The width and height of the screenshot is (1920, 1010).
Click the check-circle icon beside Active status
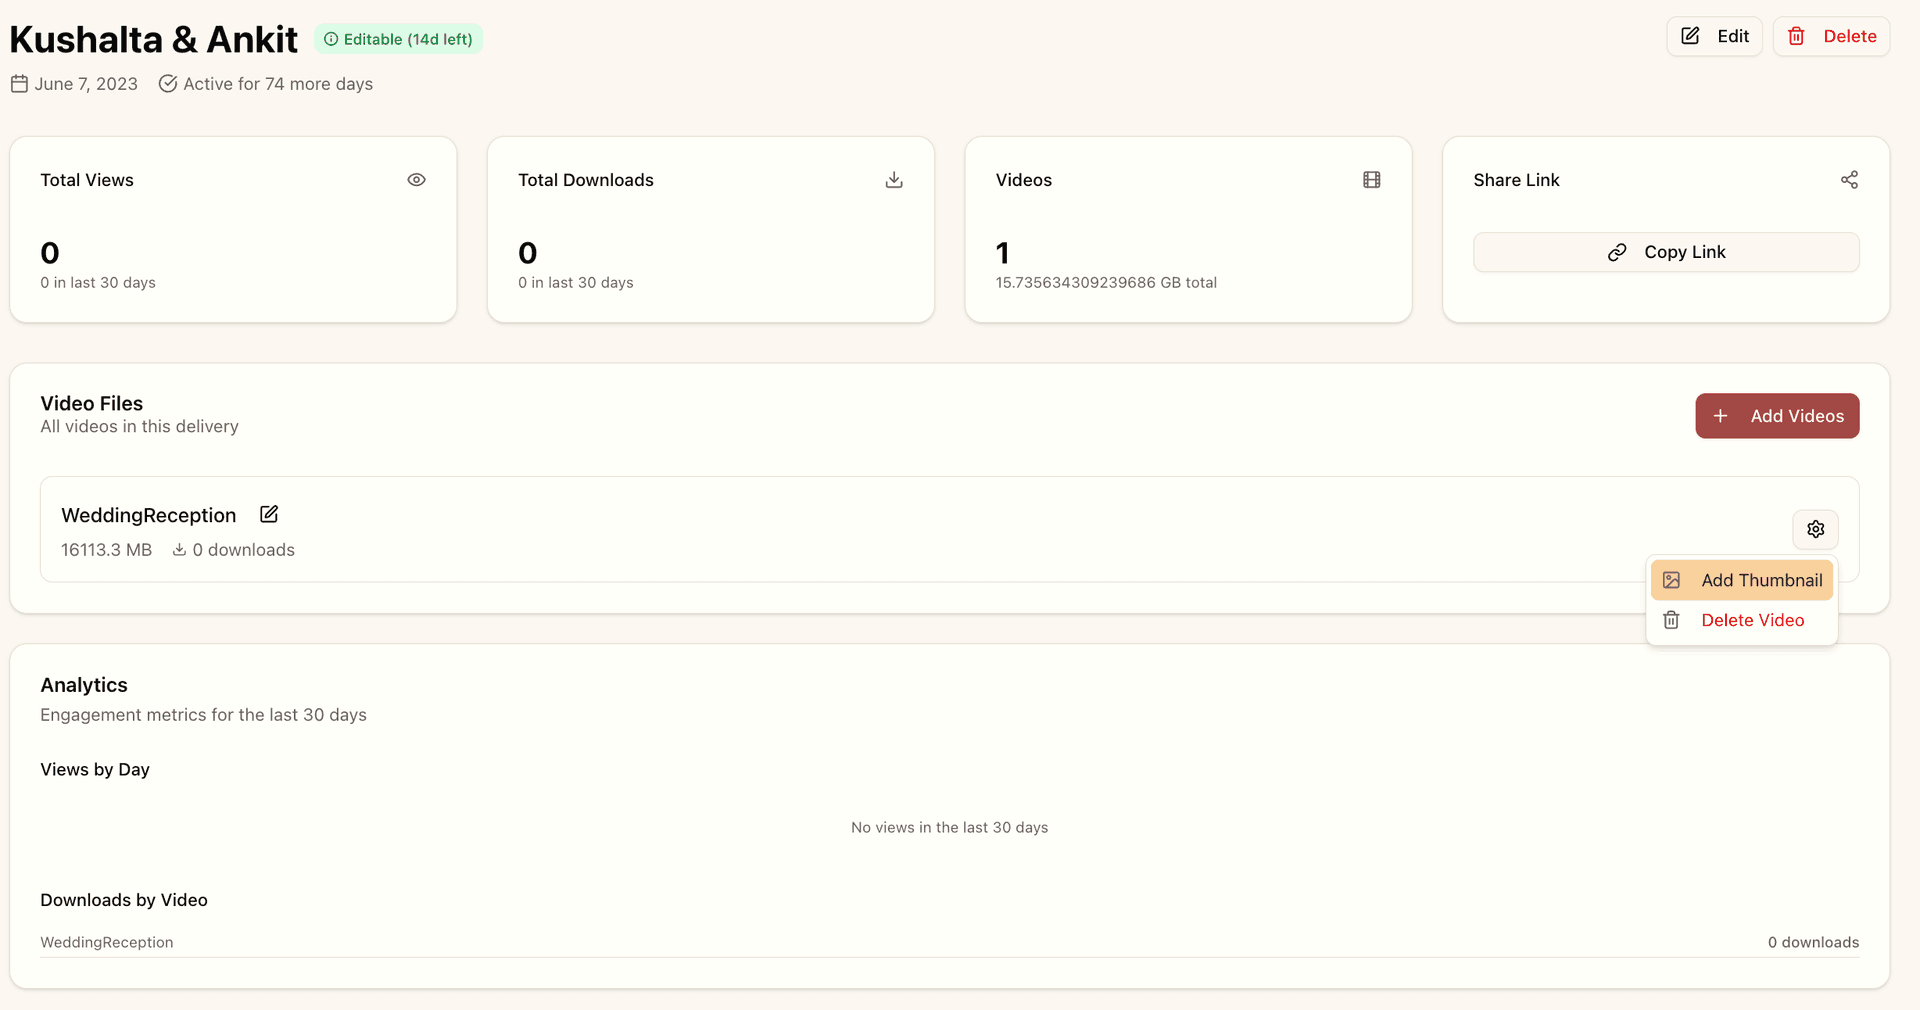point(168,84)
